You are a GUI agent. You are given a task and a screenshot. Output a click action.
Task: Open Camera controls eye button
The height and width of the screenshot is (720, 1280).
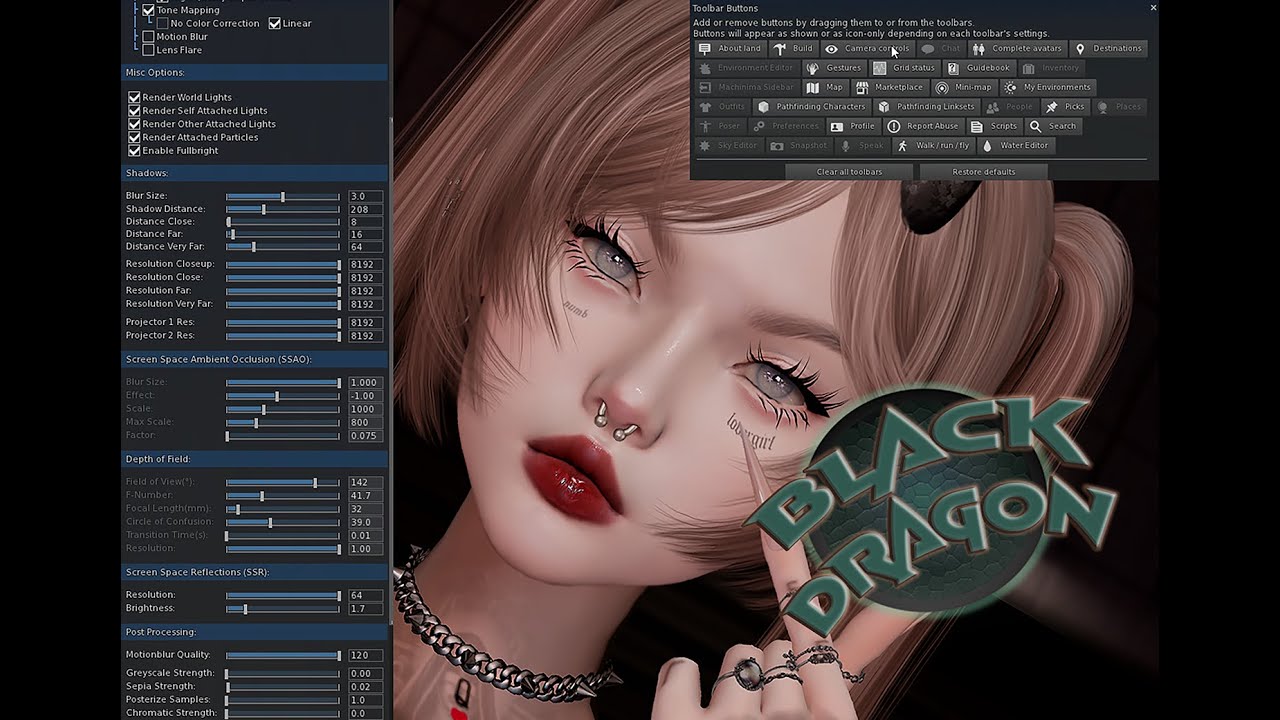[x=867, y=48]
